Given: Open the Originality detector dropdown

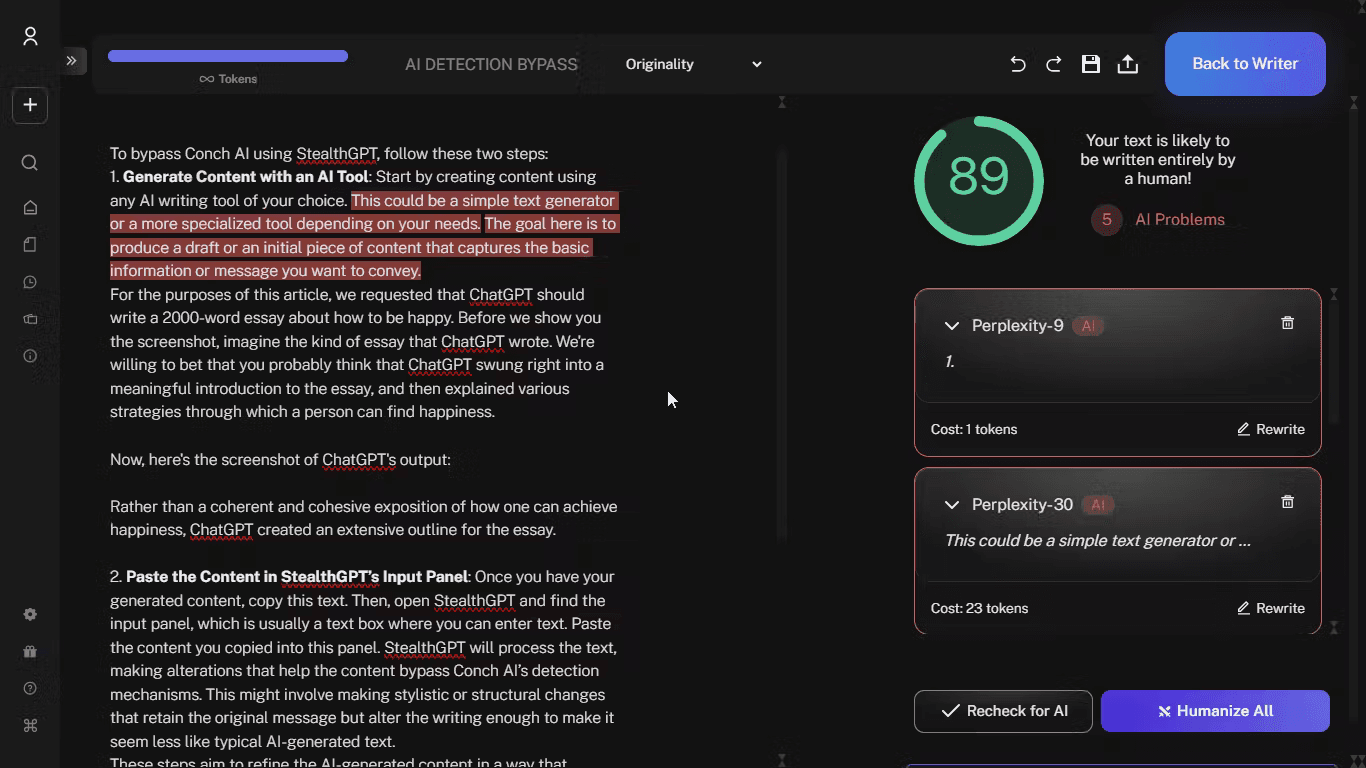Looking at the screenshot, I should click(x=693, y=64).
